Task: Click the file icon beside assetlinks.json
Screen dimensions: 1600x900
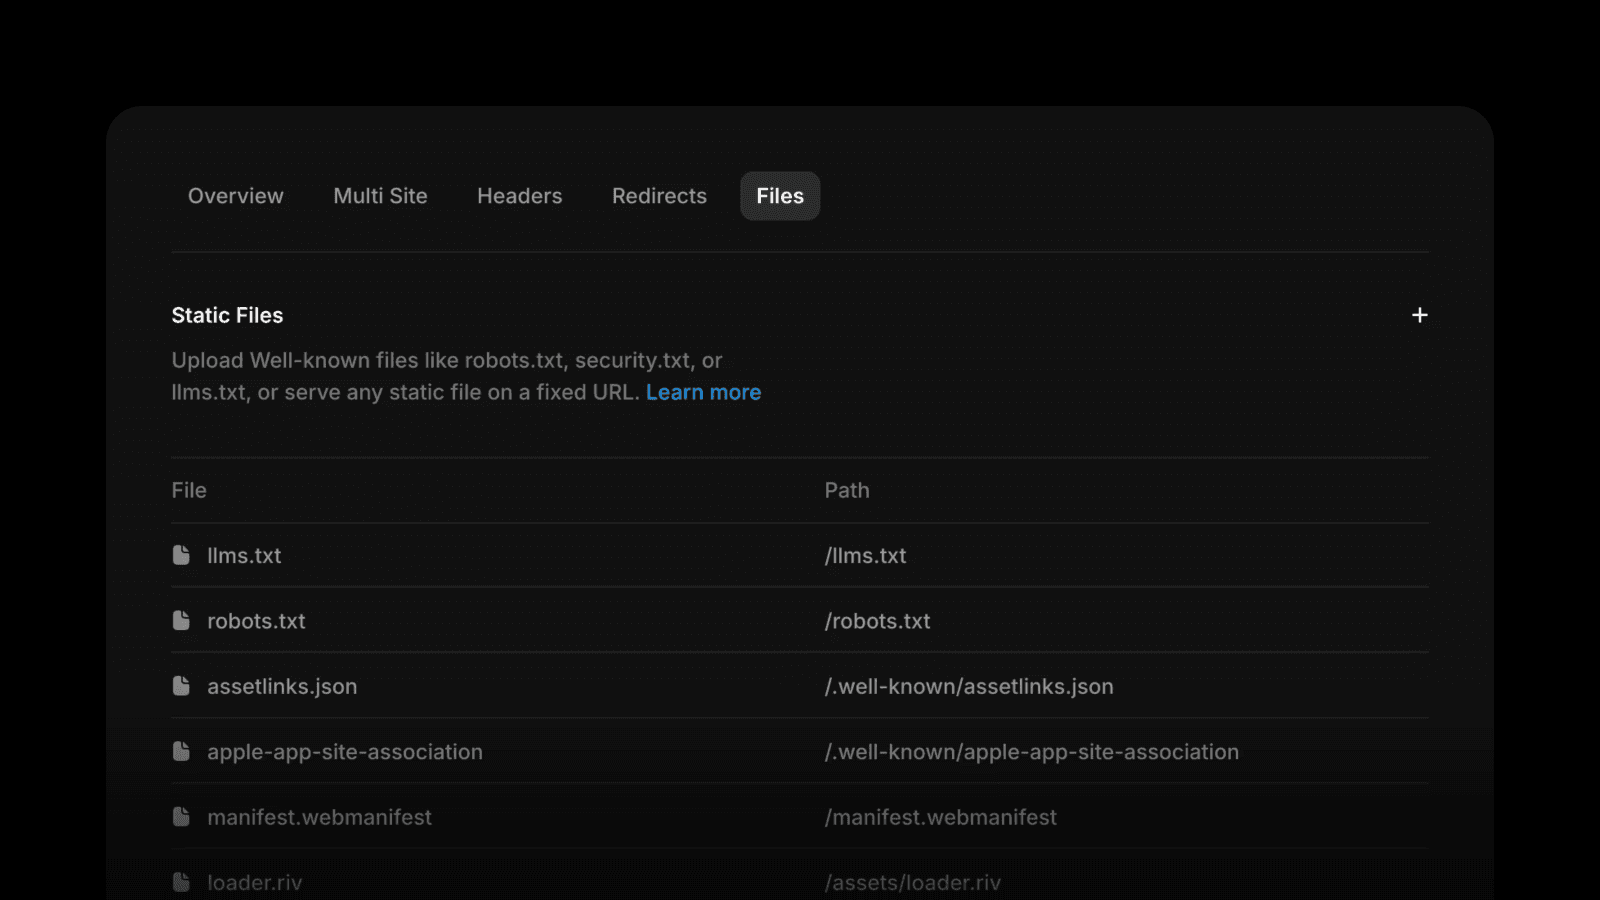Action: (x=181, y=686)
